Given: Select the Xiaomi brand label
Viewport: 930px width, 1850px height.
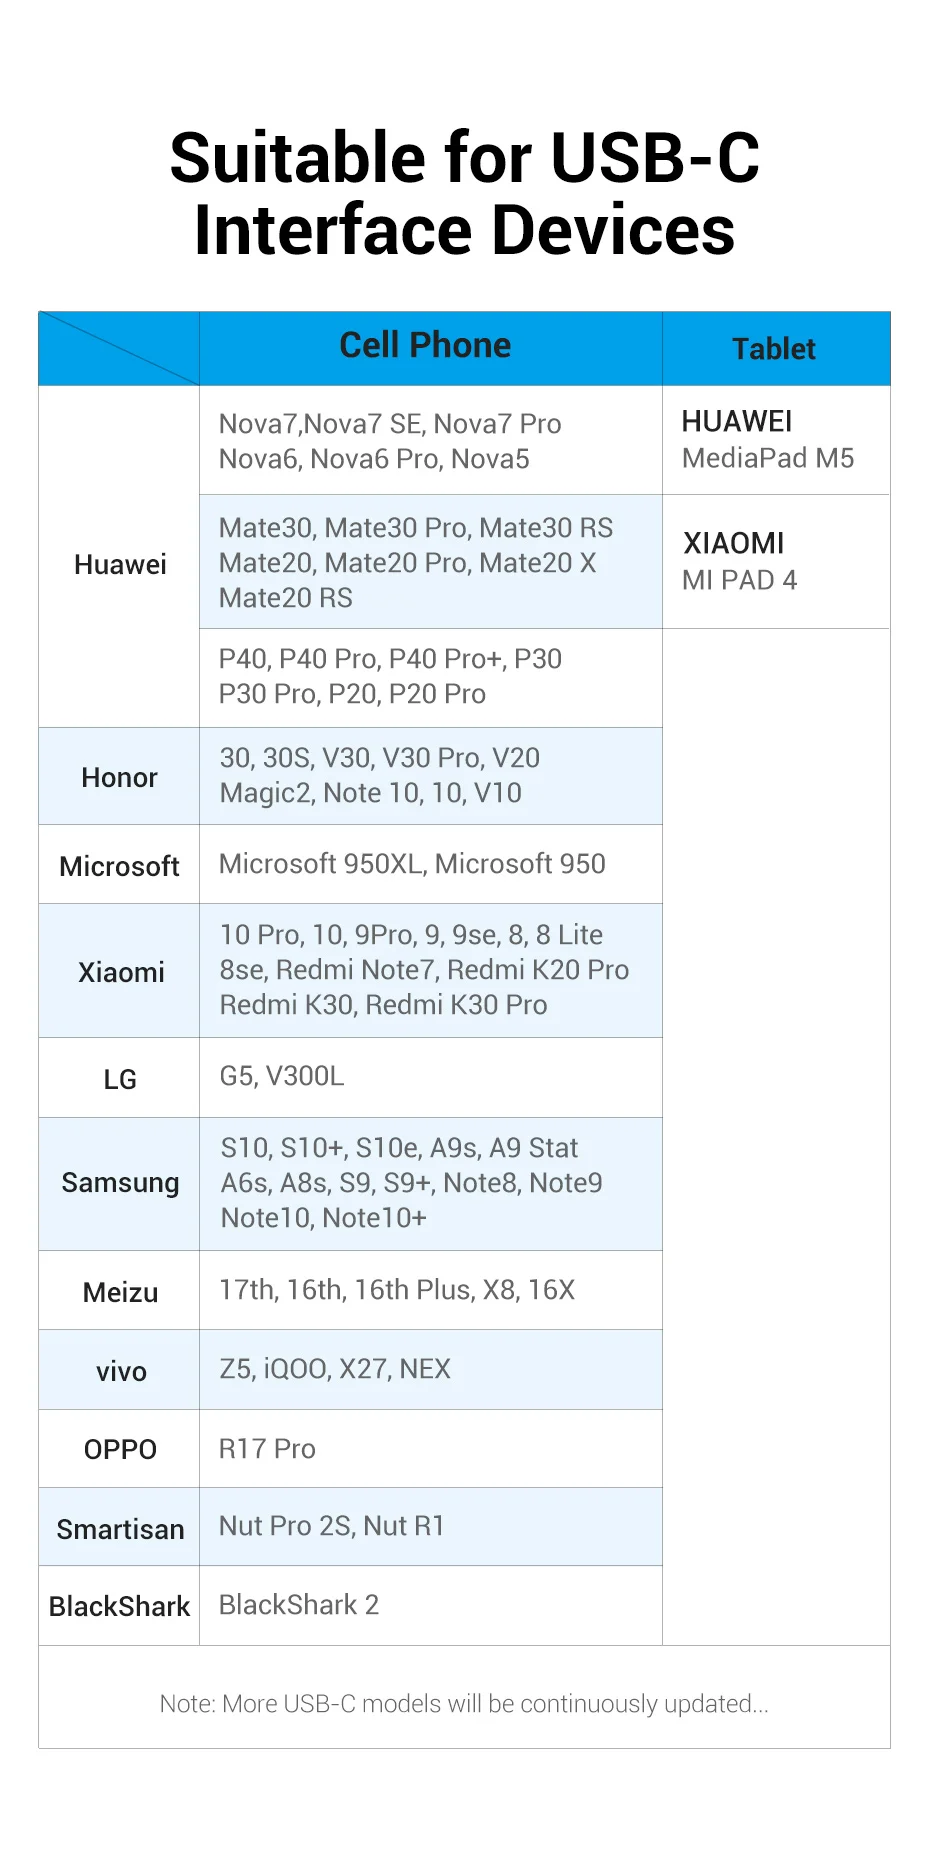Looking at the screenshot, I should [x=121, y=972].
